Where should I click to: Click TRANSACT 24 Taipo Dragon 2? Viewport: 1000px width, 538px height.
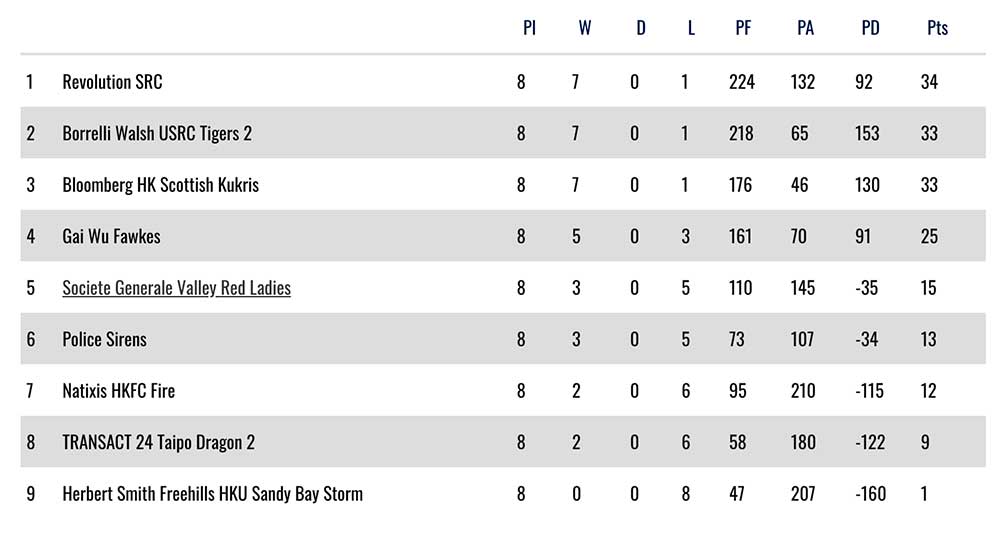tap(158, 442)
